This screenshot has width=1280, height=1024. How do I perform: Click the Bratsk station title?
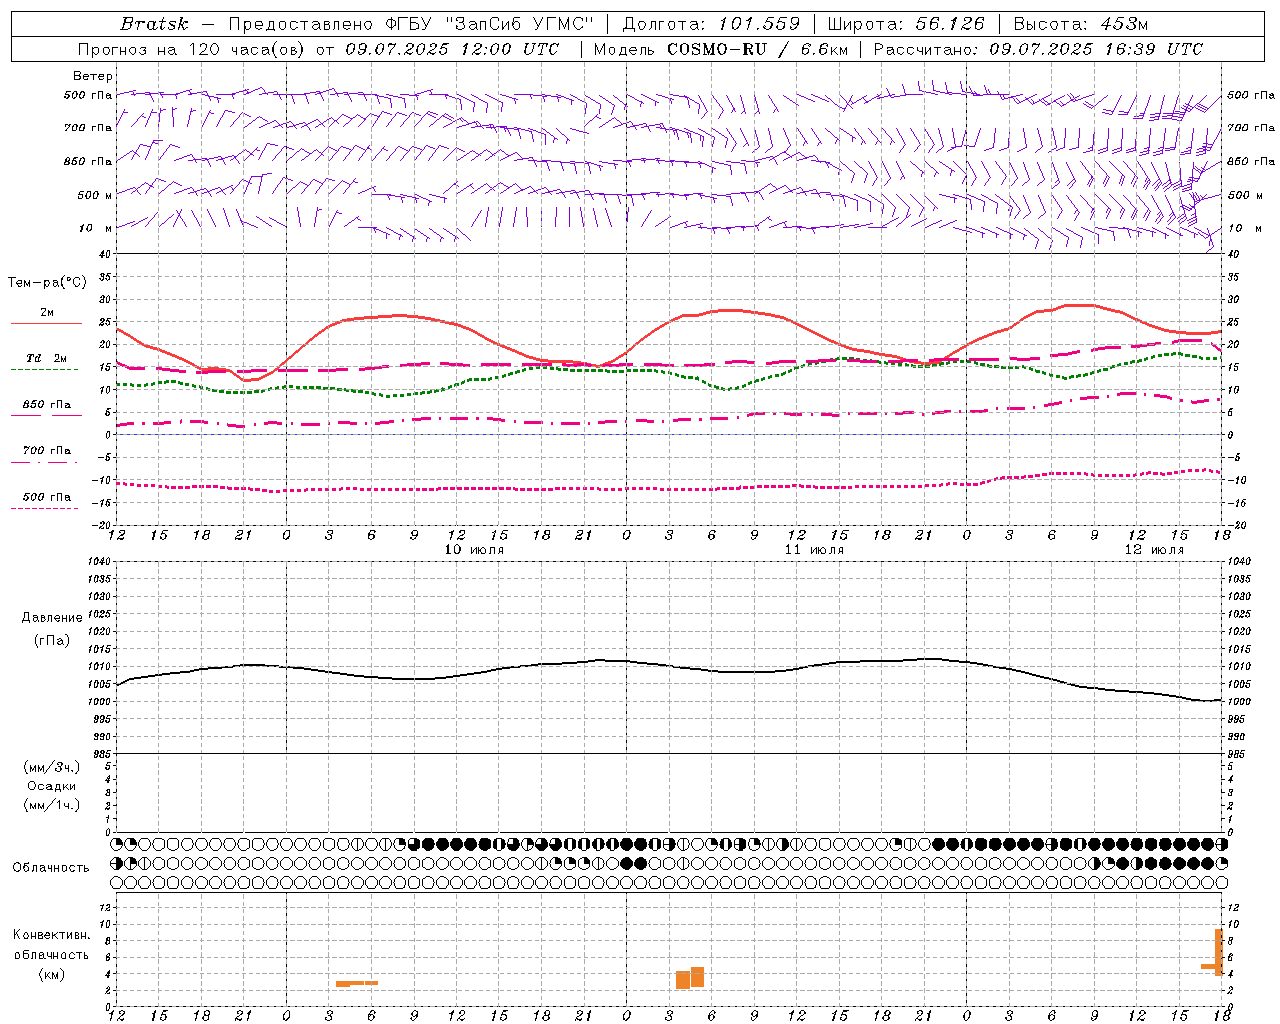[154, 24]
